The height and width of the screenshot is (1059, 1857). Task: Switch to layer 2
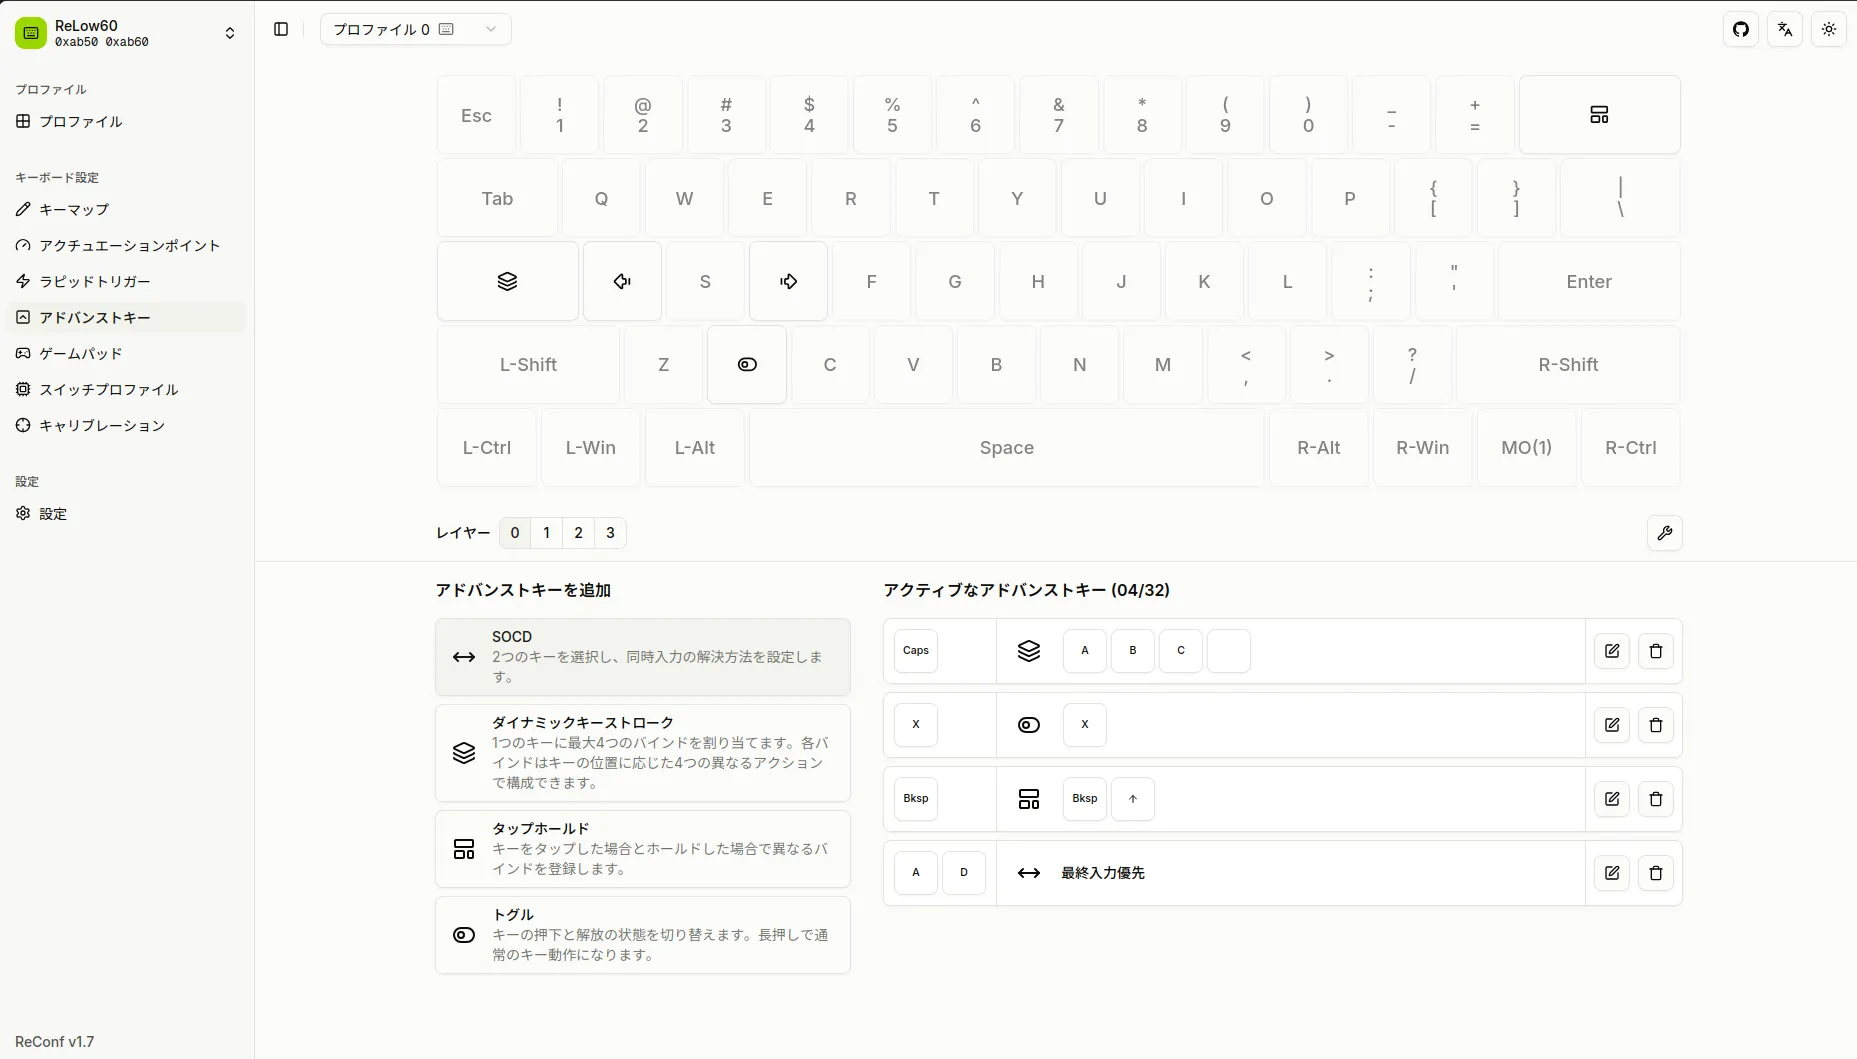[578, 533]
